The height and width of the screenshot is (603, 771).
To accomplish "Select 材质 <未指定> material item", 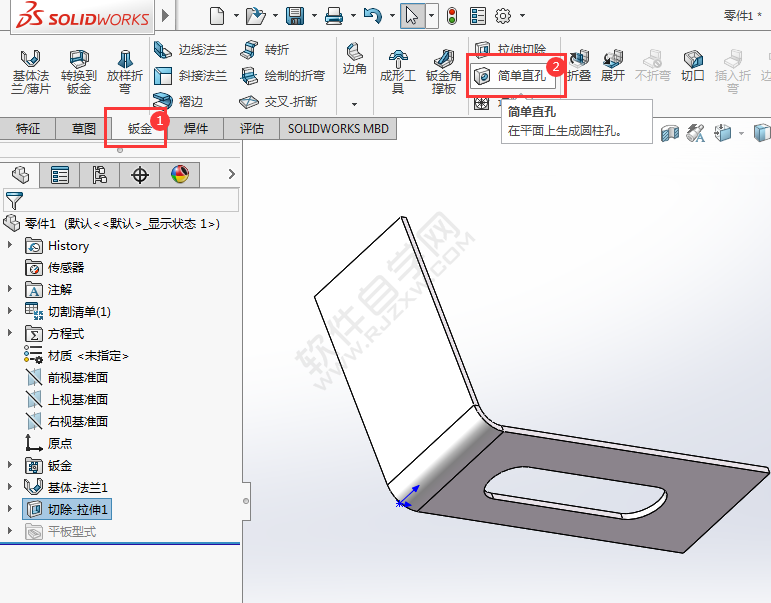I will [77, 356].
